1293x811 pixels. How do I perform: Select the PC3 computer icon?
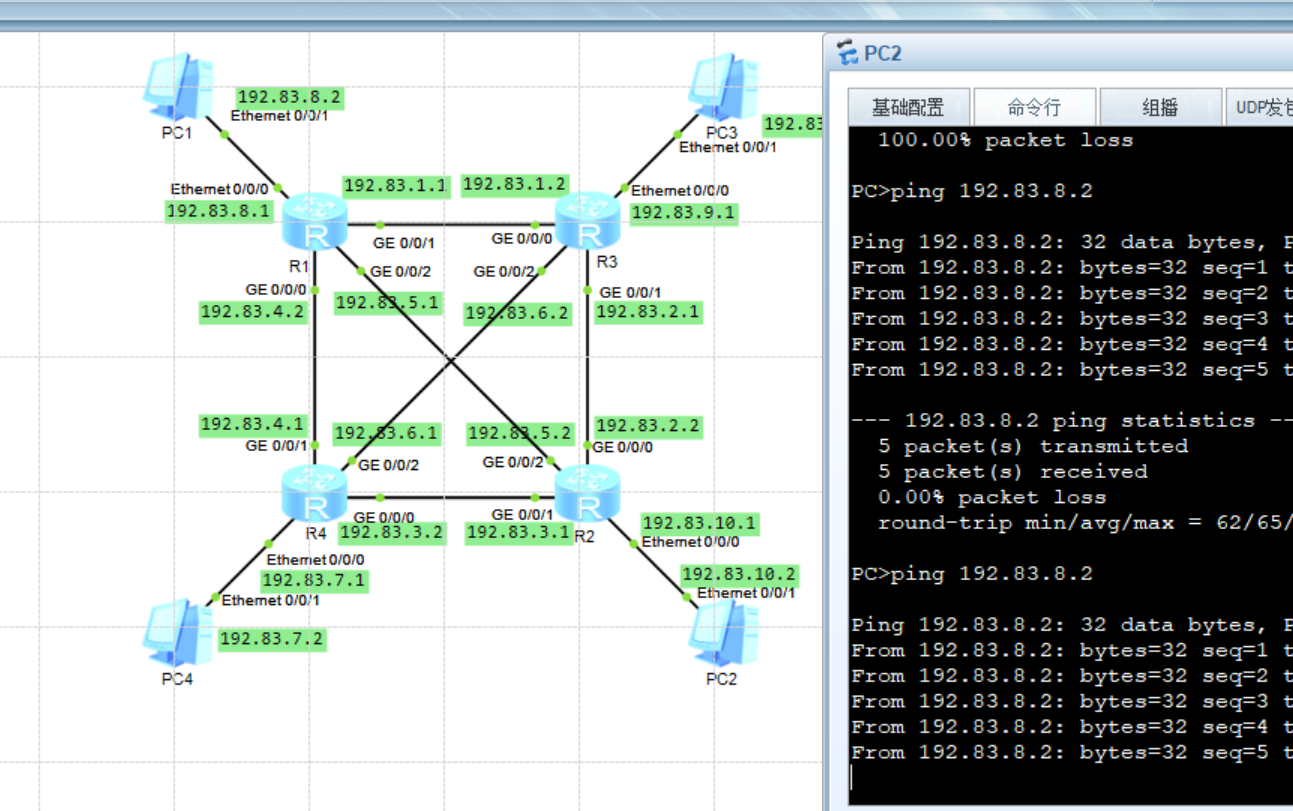click(x=722, y=87)
